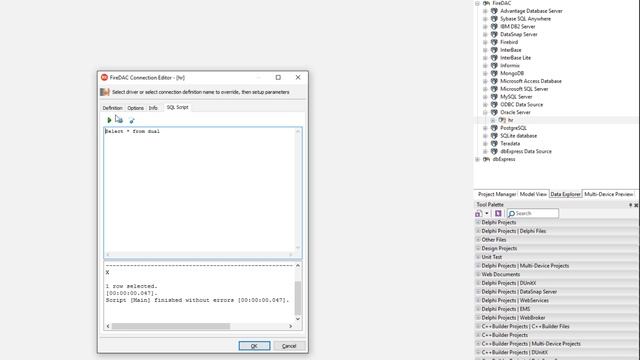Open the Info tab

pyautogui.click(x=153, y=108)
